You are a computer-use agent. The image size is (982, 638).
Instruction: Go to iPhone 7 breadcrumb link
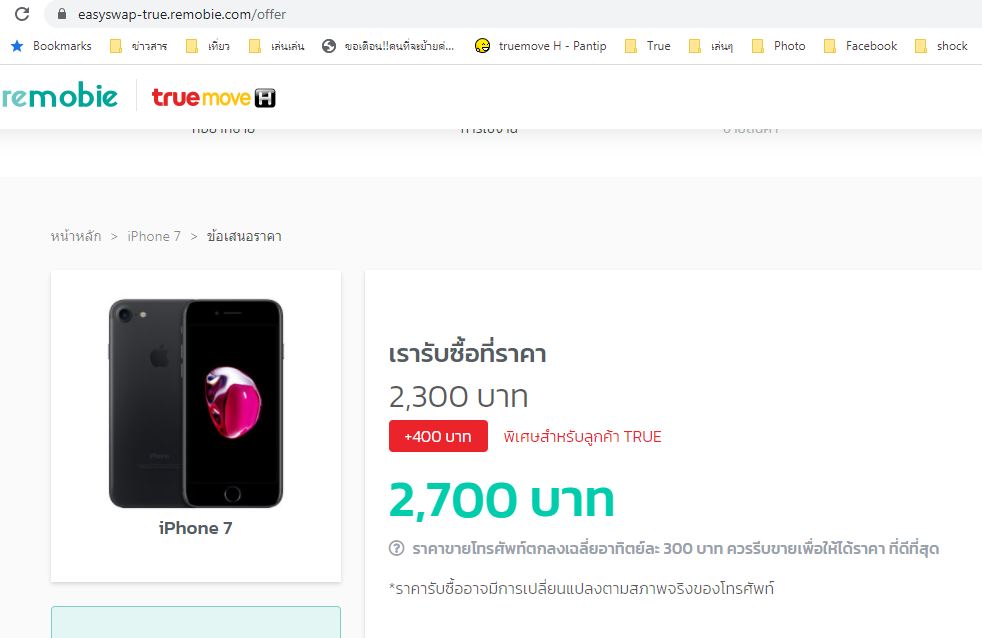click(154, 236)
